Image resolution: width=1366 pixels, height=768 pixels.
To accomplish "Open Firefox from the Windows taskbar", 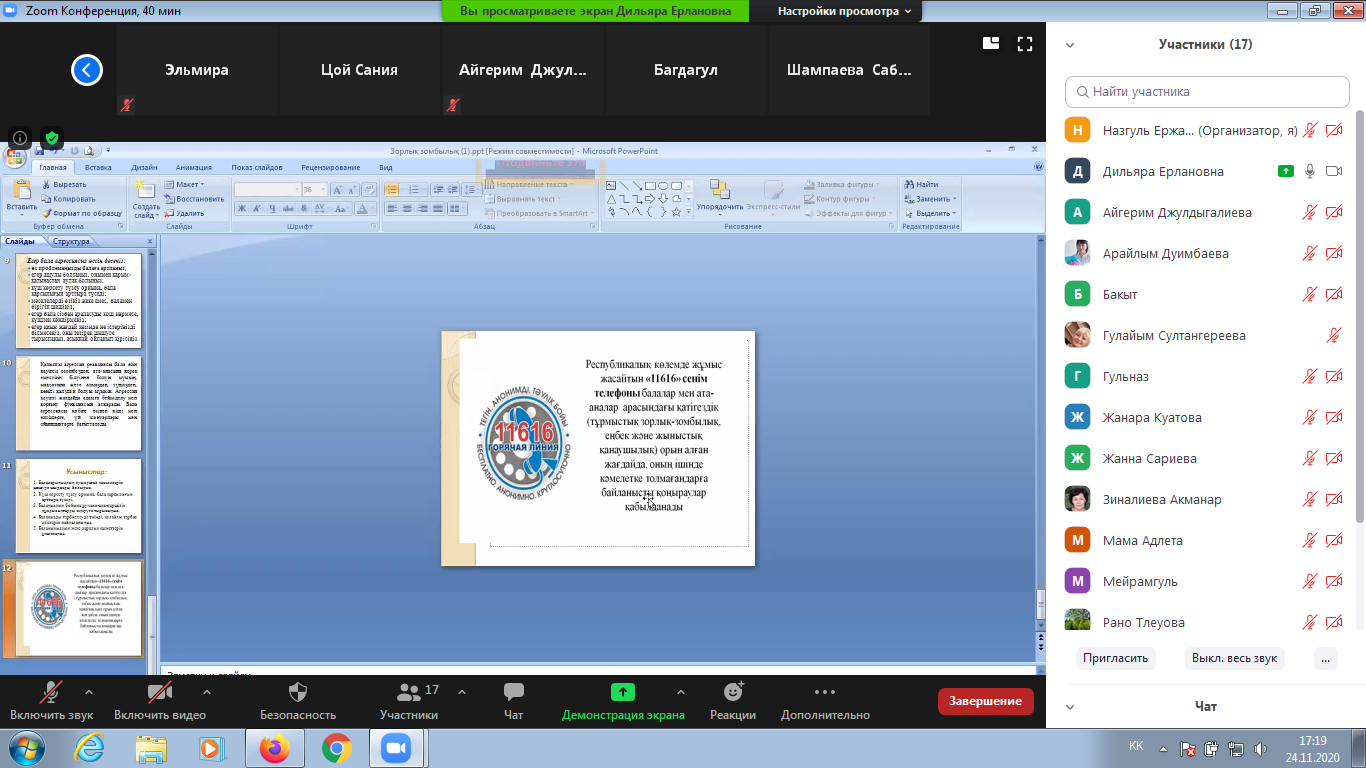I will coord(274,747).
